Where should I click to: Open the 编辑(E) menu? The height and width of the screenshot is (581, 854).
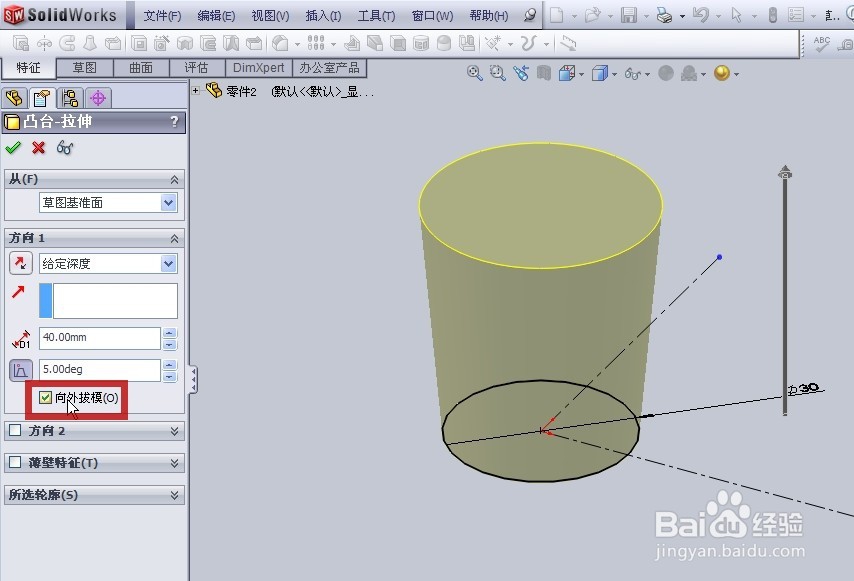(x=216, y=16)
